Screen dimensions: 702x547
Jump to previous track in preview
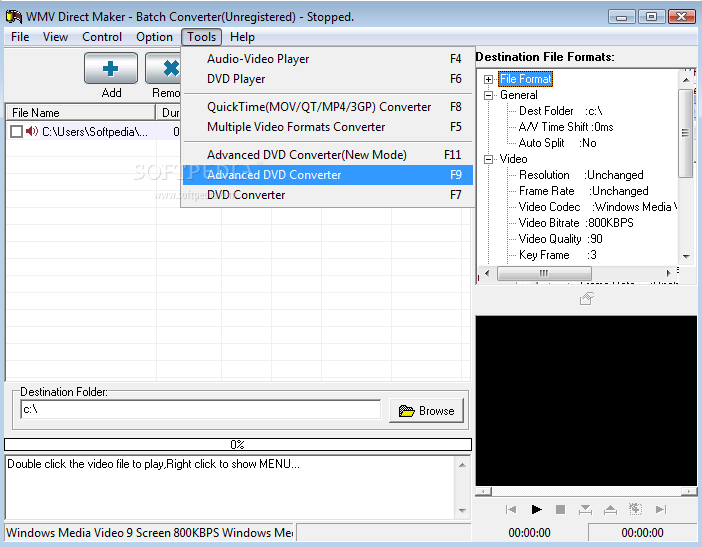(511, 509)
